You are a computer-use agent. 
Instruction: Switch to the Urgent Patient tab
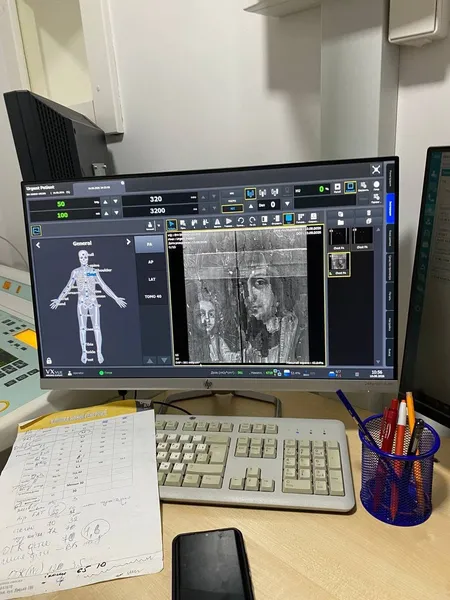[x=48, y=190]
